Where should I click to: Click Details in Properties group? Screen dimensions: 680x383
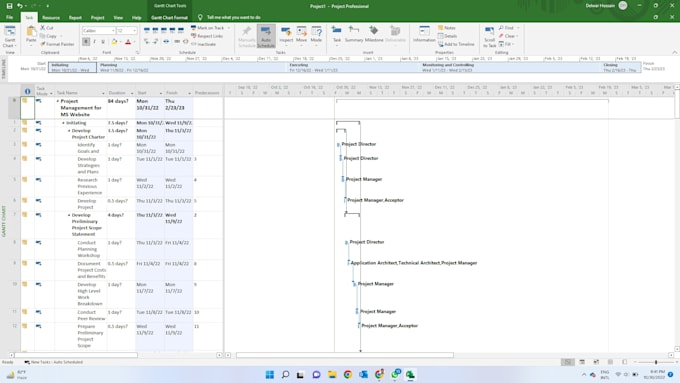[x=447, y=36]
